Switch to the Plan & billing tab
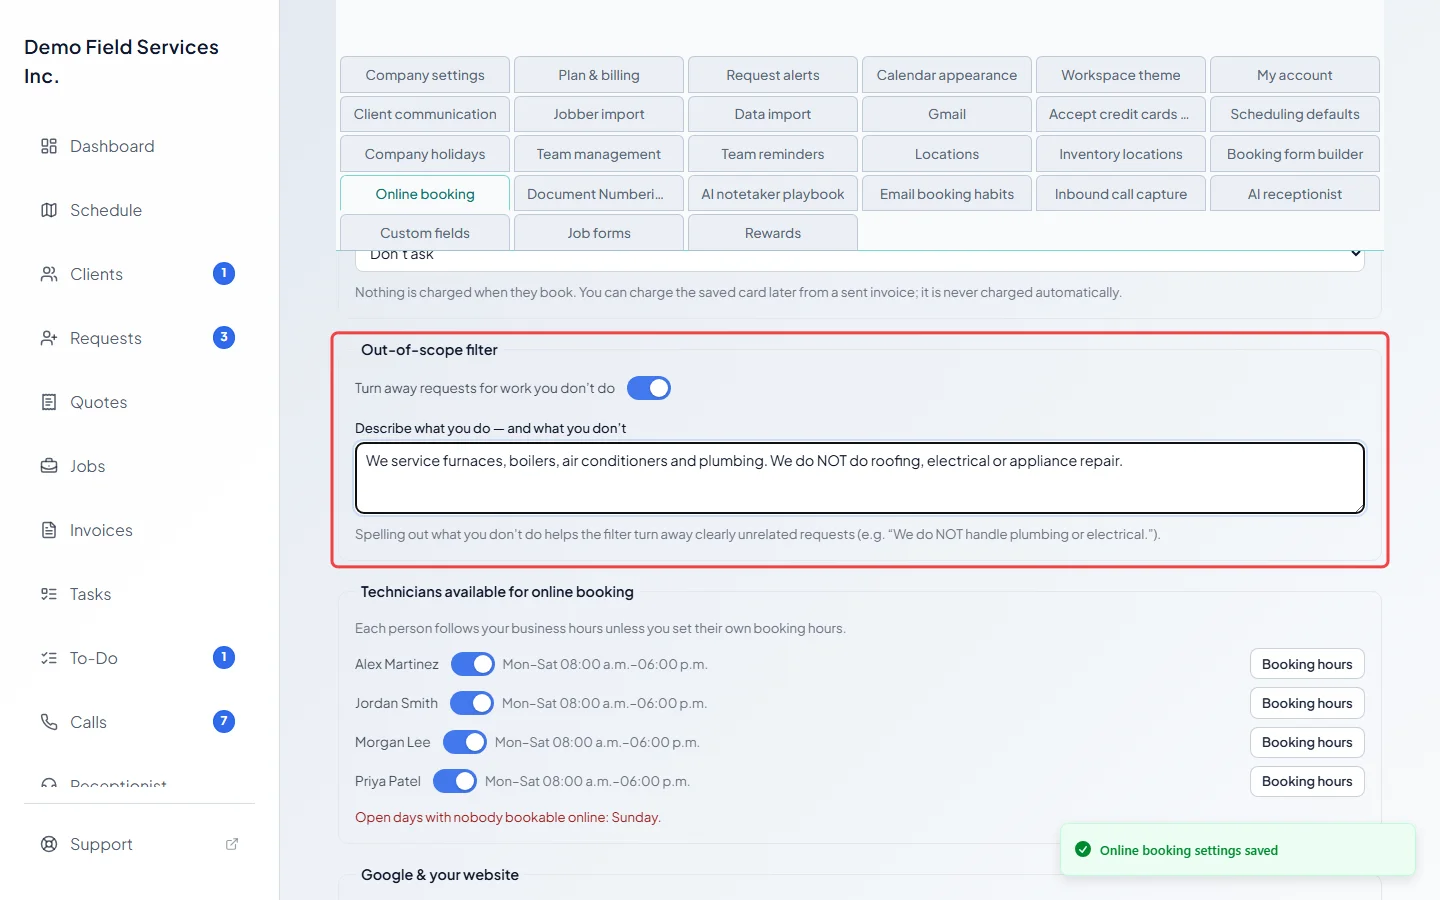This screenshot has width=1440, height=900. point(599,75)
